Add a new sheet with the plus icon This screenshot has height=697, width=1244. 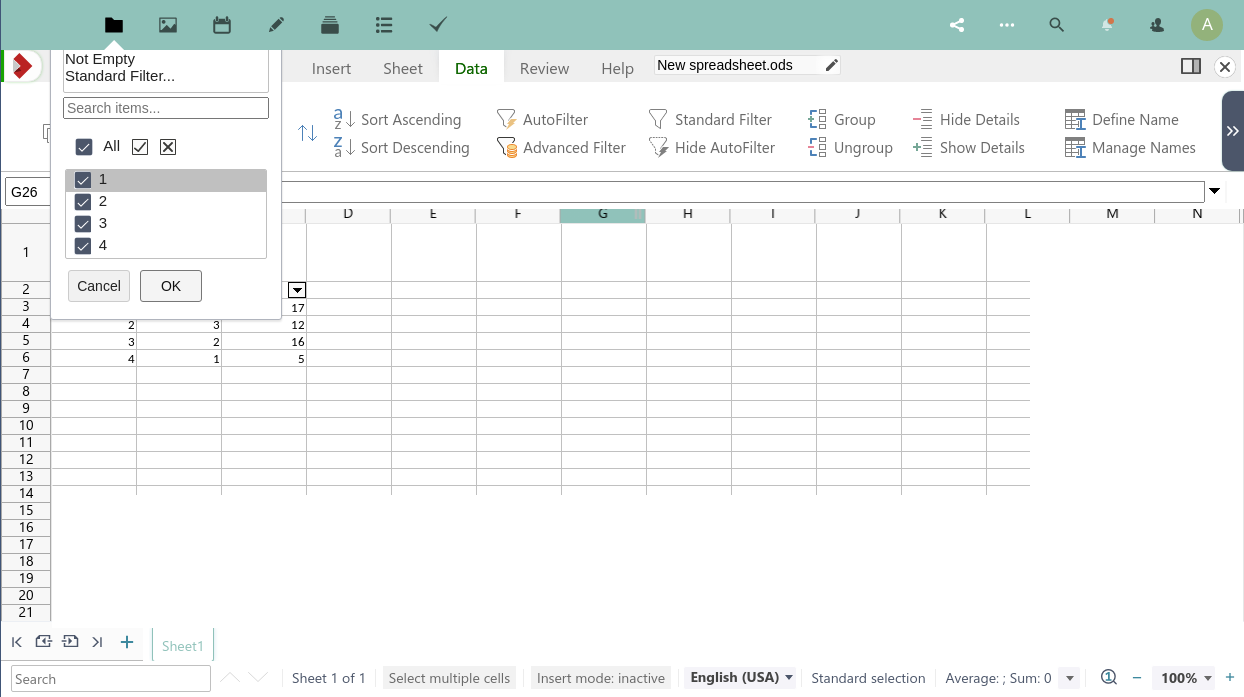pos(126,642)
